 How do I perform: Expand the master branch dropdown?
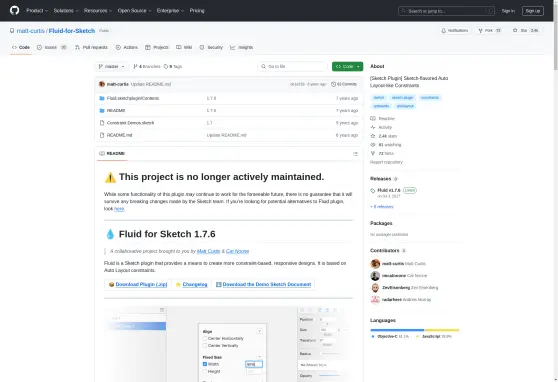point(111,67)
